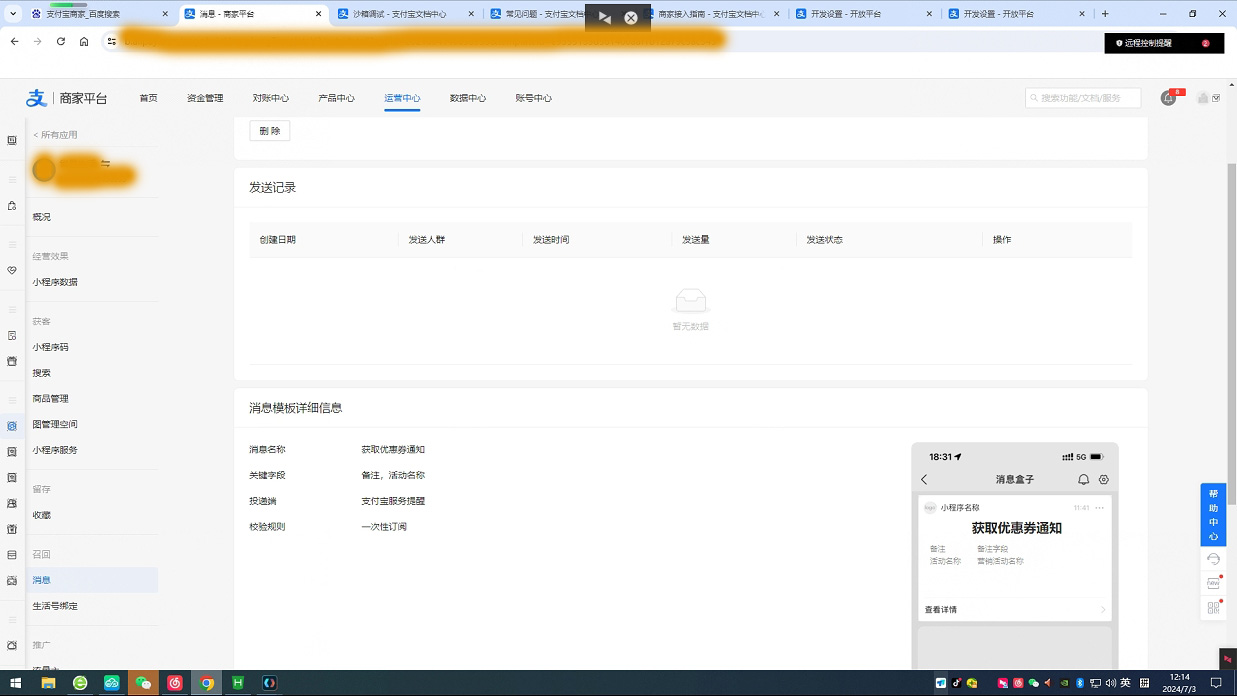Switch to 常见问题 browser tab
The width and height of the screenshot is (1237, 696).
538,14
